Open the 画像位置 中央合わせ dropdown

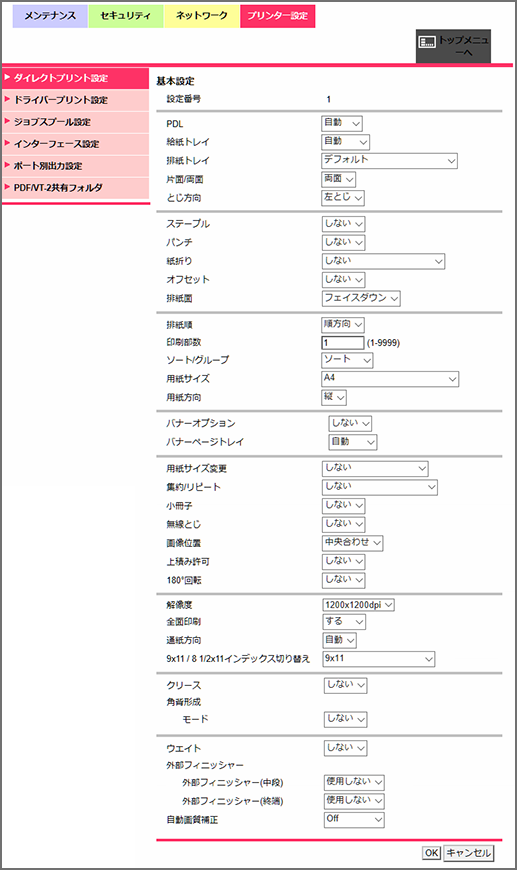(x=352, y=543)
